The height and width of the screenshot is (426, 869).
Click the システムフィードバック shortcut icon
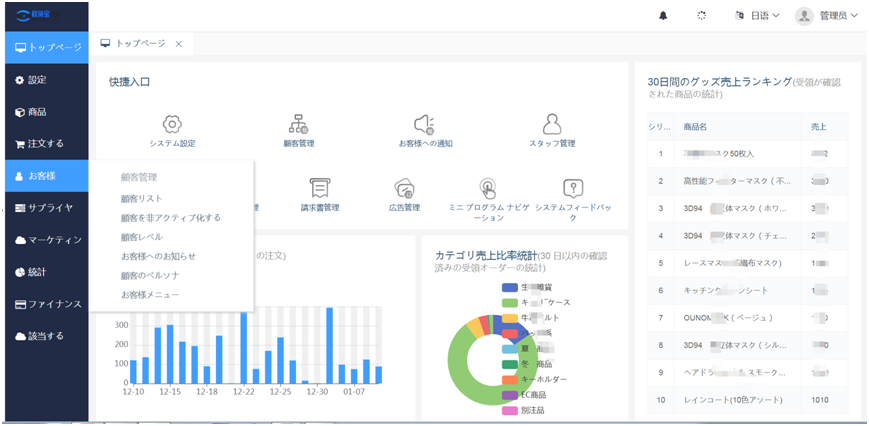click(x=573, y=188)
